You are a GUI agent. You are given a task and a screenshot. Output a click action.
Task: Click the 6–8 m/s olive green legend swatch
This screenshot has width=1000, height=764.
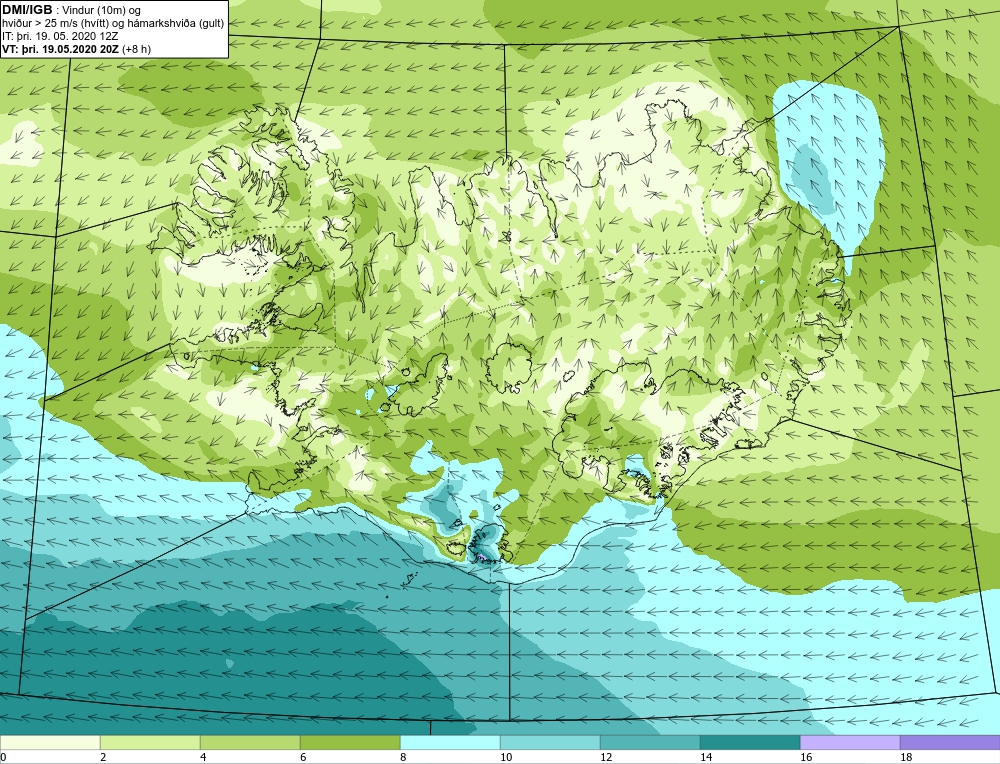pyautogui.click(x=350, y=742)
